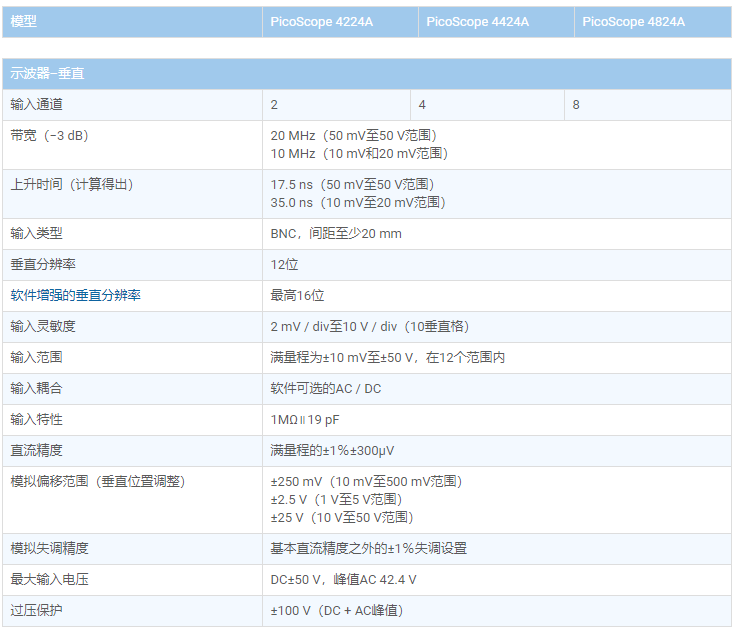Viewport: 736px width, 631px height.
Task: Click the 输入通道 row label
Action: point(36,104)
